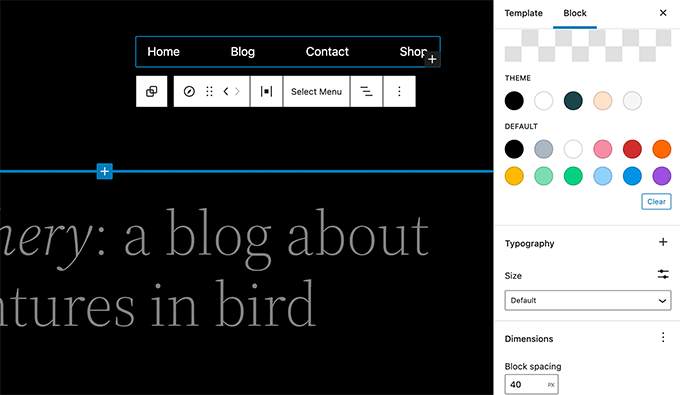Select the Shop menu item
This screenshot has height=395, width=680.
click(x=413, y=52)
